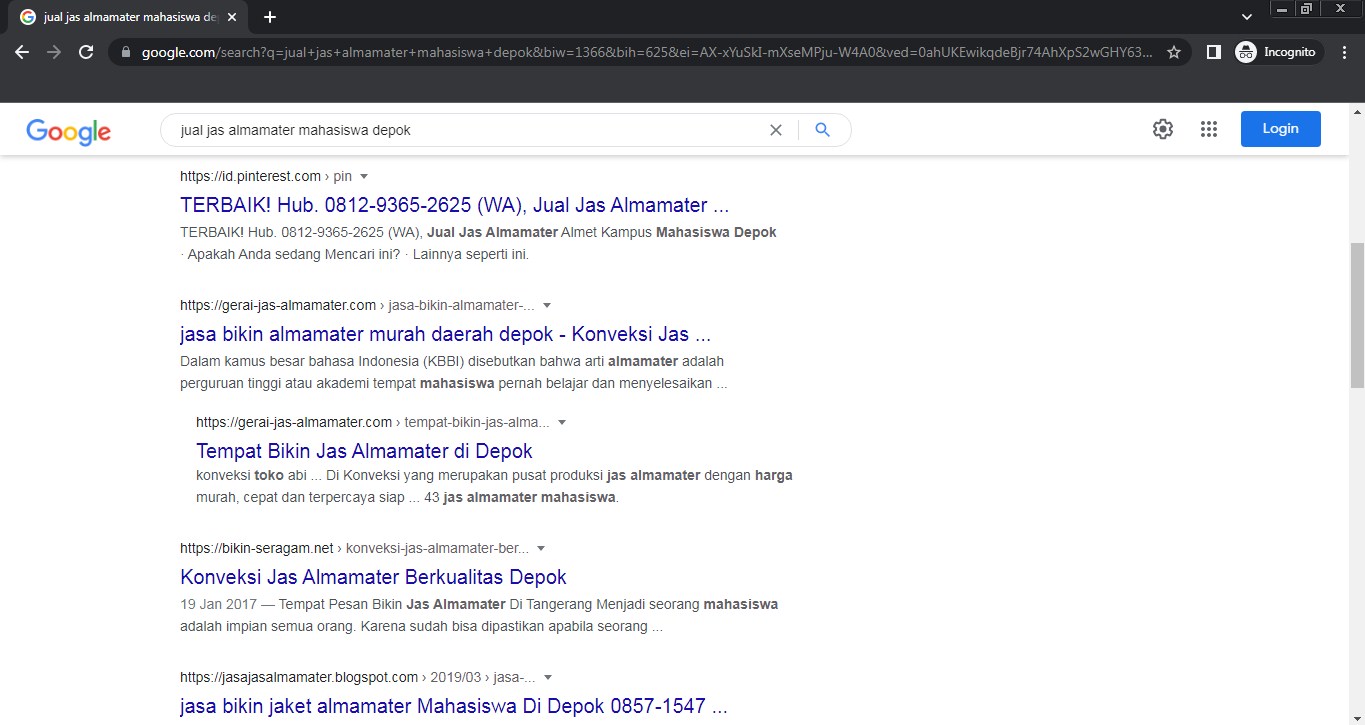Open the TERBAIK! Hub. 0812-9365-2625 result
The image size is (1365, 725).
point(454,206)
